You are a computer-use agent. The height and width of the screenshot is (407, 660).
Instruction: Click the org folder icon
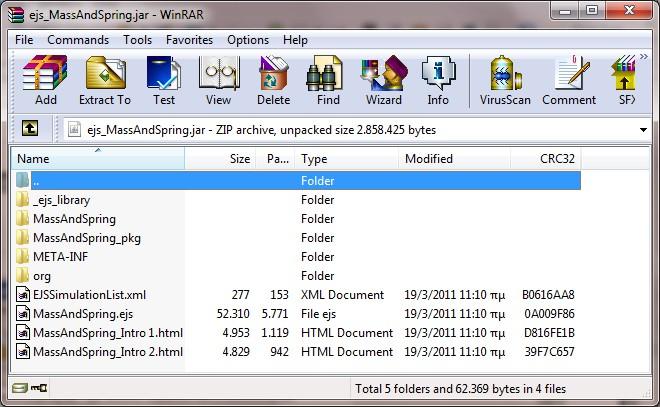coord(23,275)
